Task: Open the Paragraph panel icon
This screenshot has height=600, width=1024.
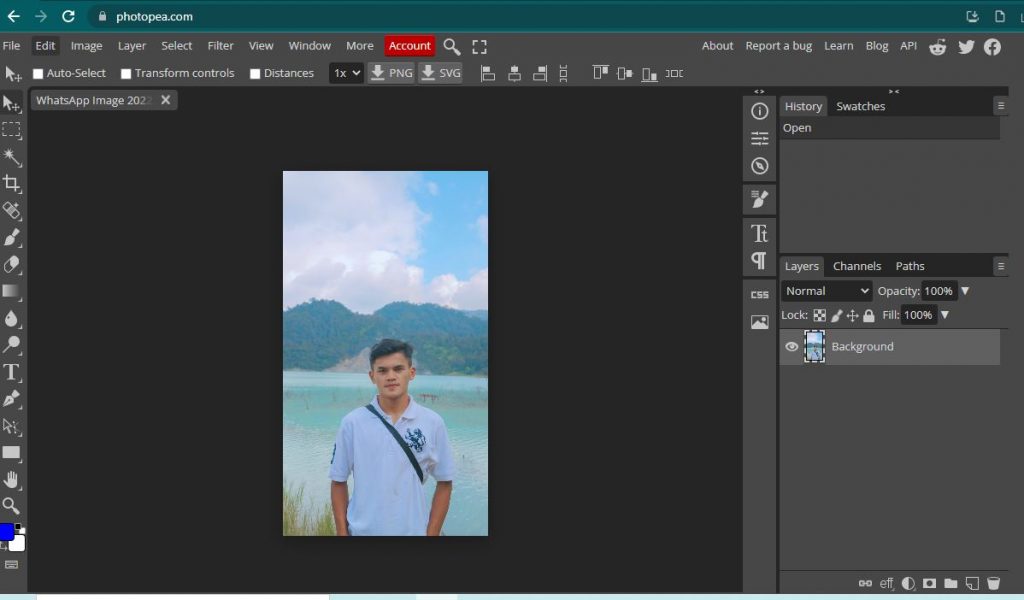Action: point(760,261)
